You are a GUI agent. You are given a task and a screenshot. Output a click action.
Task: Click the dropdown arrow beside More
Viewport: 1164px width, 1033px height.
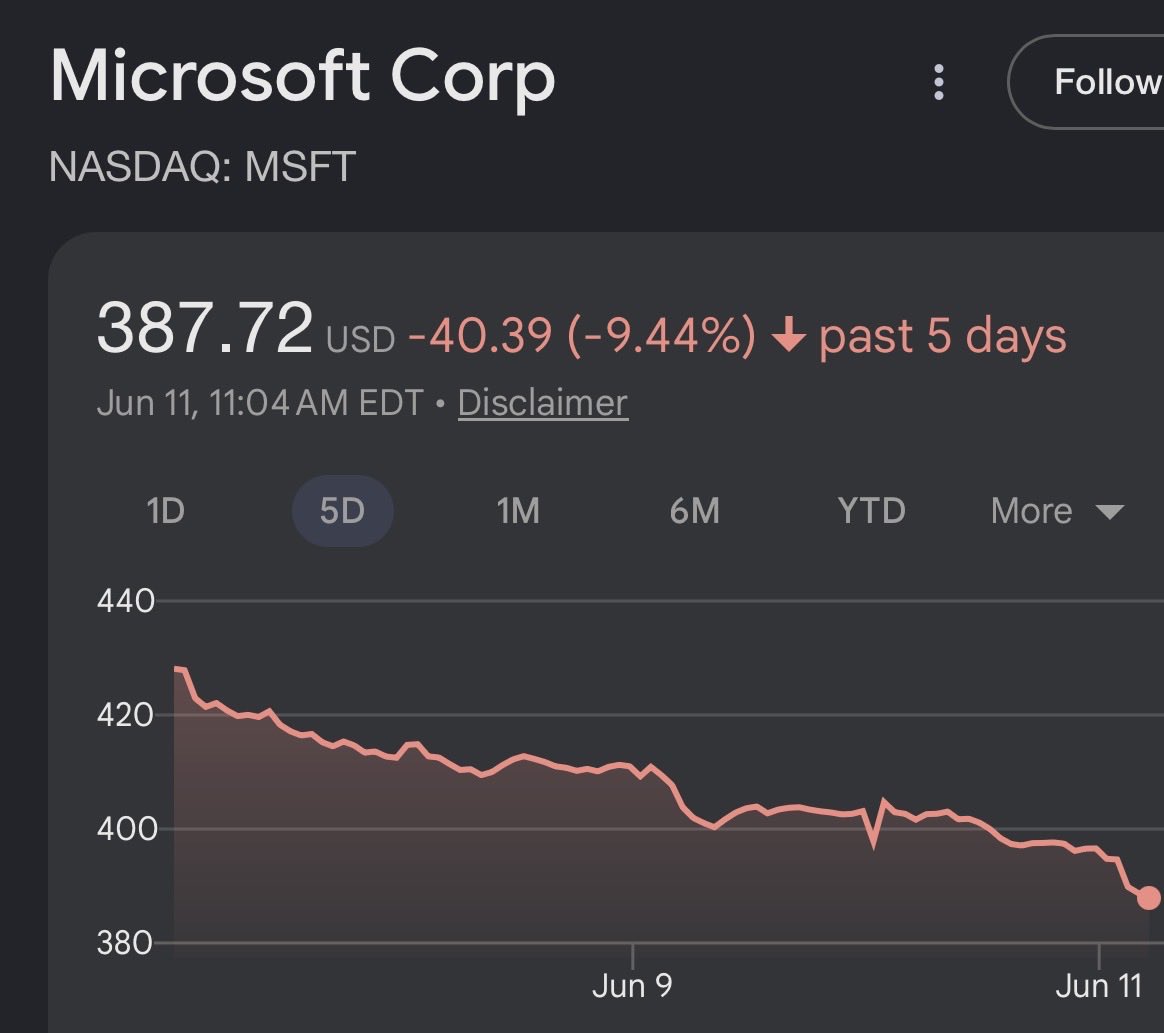click(1110, 512)
